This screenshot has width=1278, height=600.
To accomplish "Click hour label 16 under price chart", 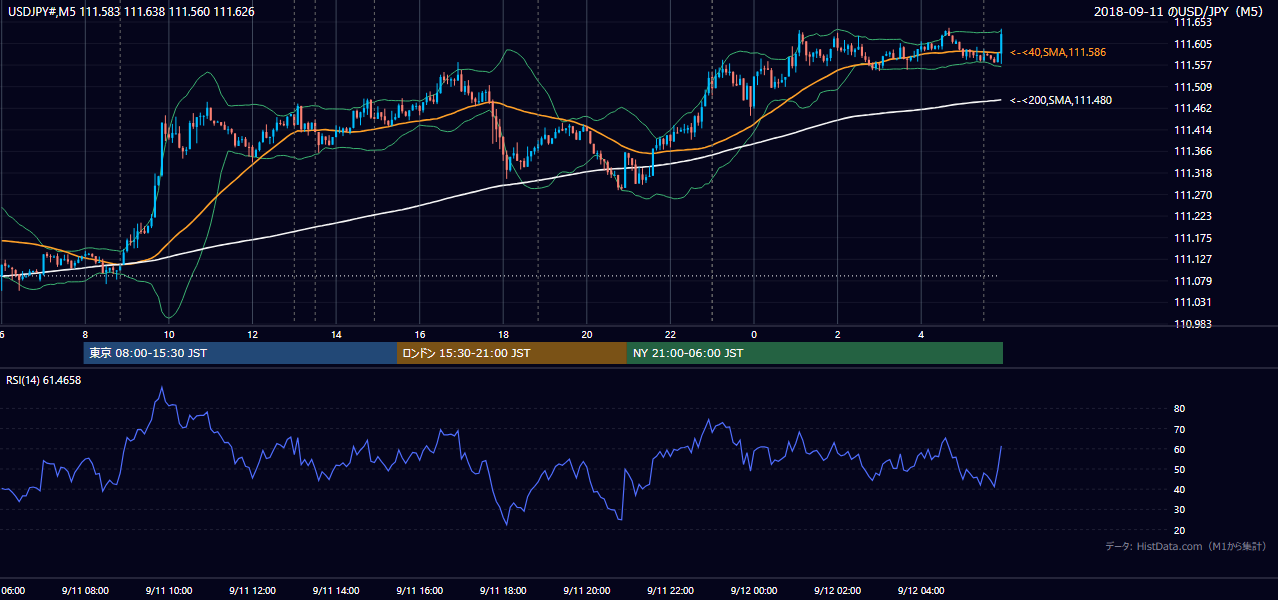I will tap(420, 335).
